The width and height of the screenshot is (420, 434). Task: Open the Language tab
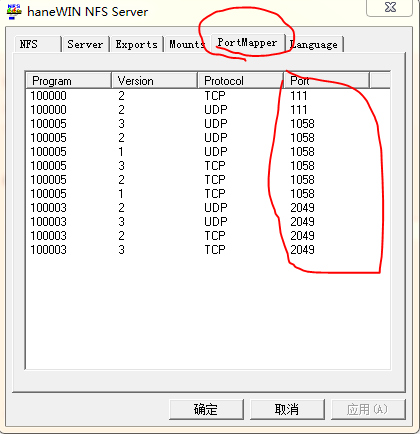point(314,44)
